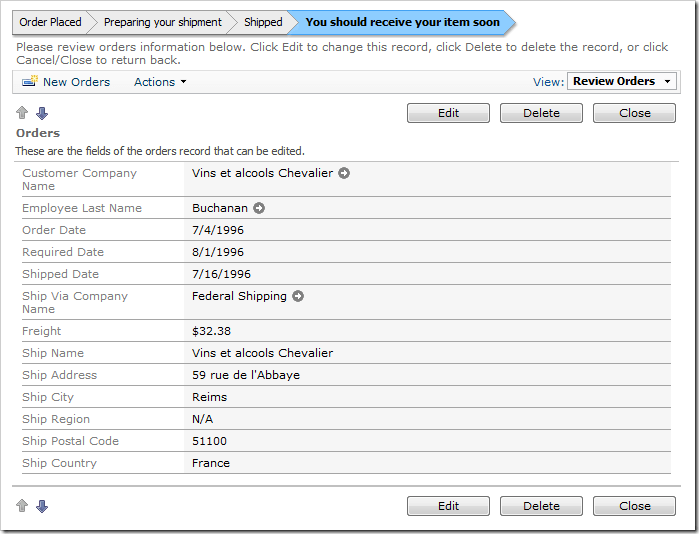Click the Freight value $32.38

211,331
